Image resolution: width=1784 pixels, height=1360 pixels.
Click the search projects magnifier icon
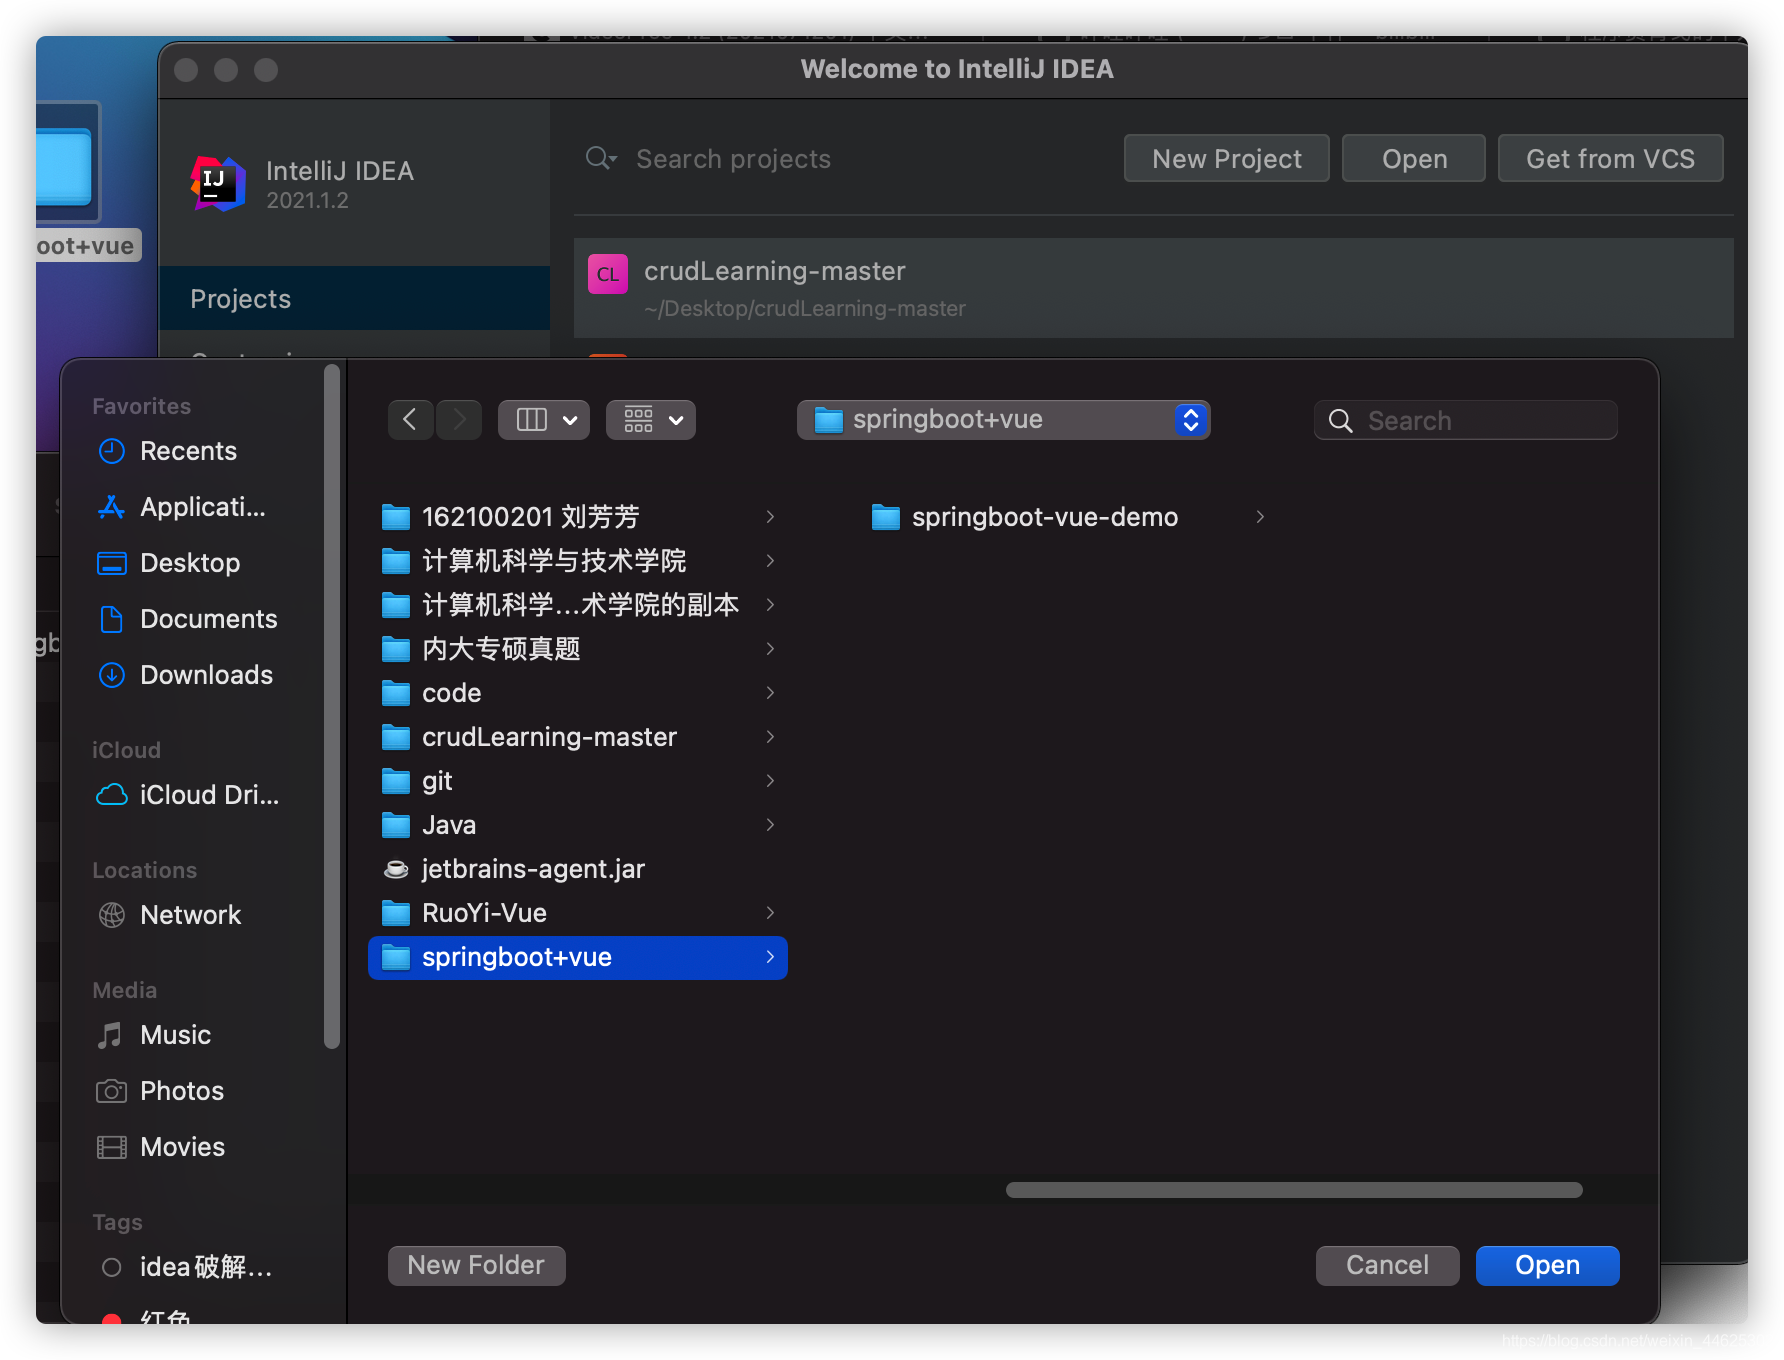point(601,159)
